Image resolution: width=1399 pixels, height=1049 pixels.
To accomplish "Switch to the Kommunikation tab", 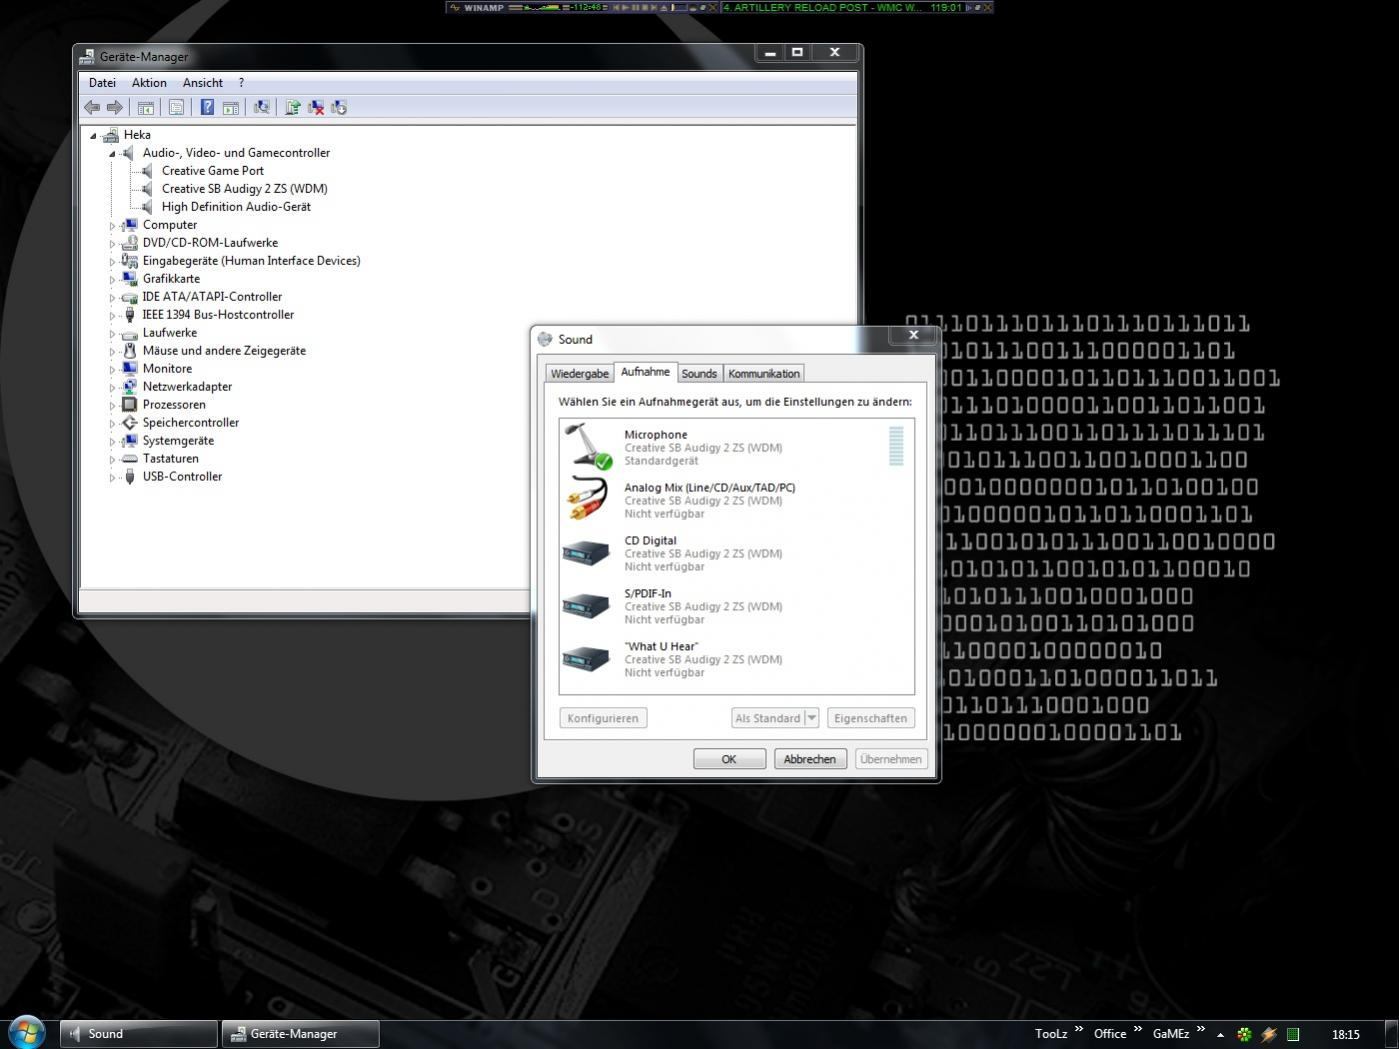I will (764, 373).
